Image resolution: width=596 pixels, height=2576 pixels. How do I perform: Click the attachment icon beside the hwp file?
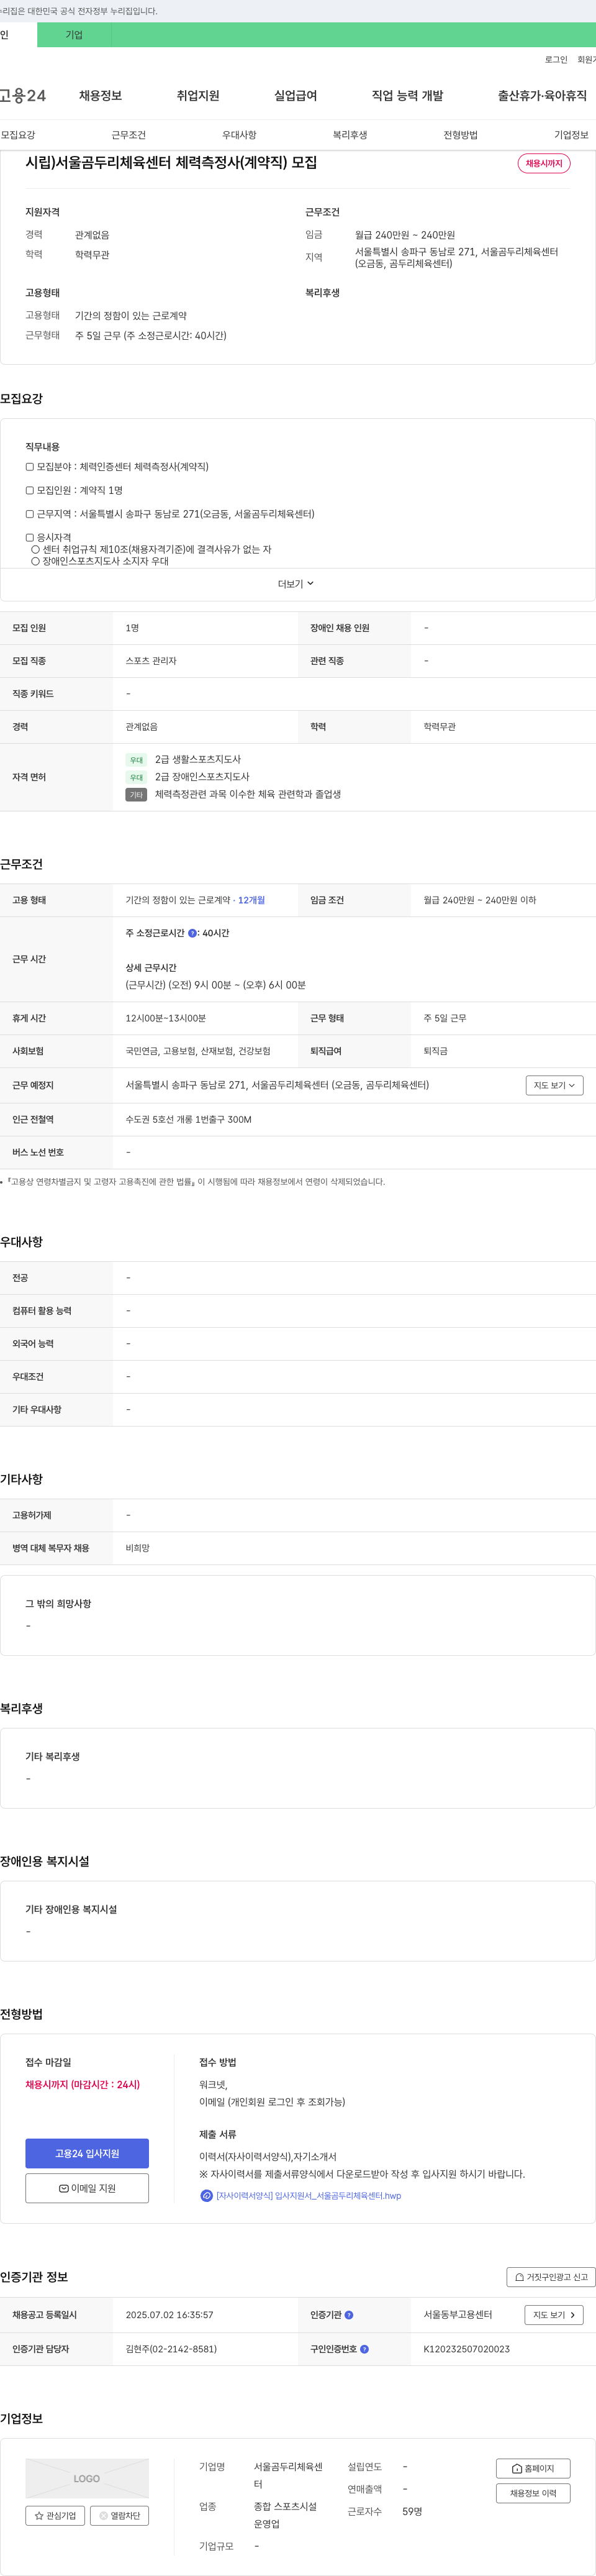pos(207,2196)
